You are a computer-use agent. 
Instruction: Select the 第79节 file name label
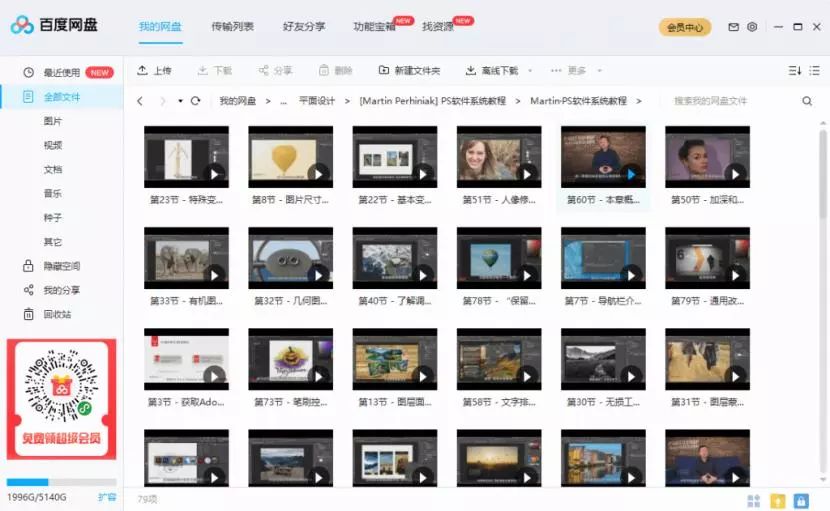(708, 301)
